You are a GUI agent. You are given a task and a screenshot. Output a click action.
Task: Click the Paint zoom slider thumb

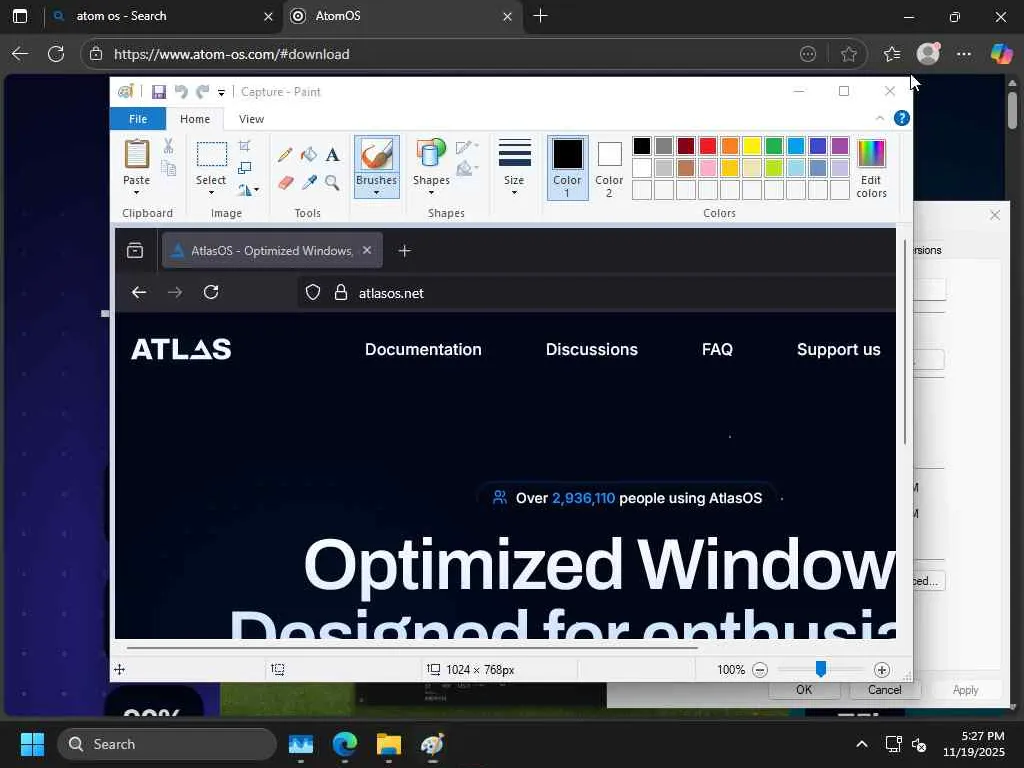point(821,669)
